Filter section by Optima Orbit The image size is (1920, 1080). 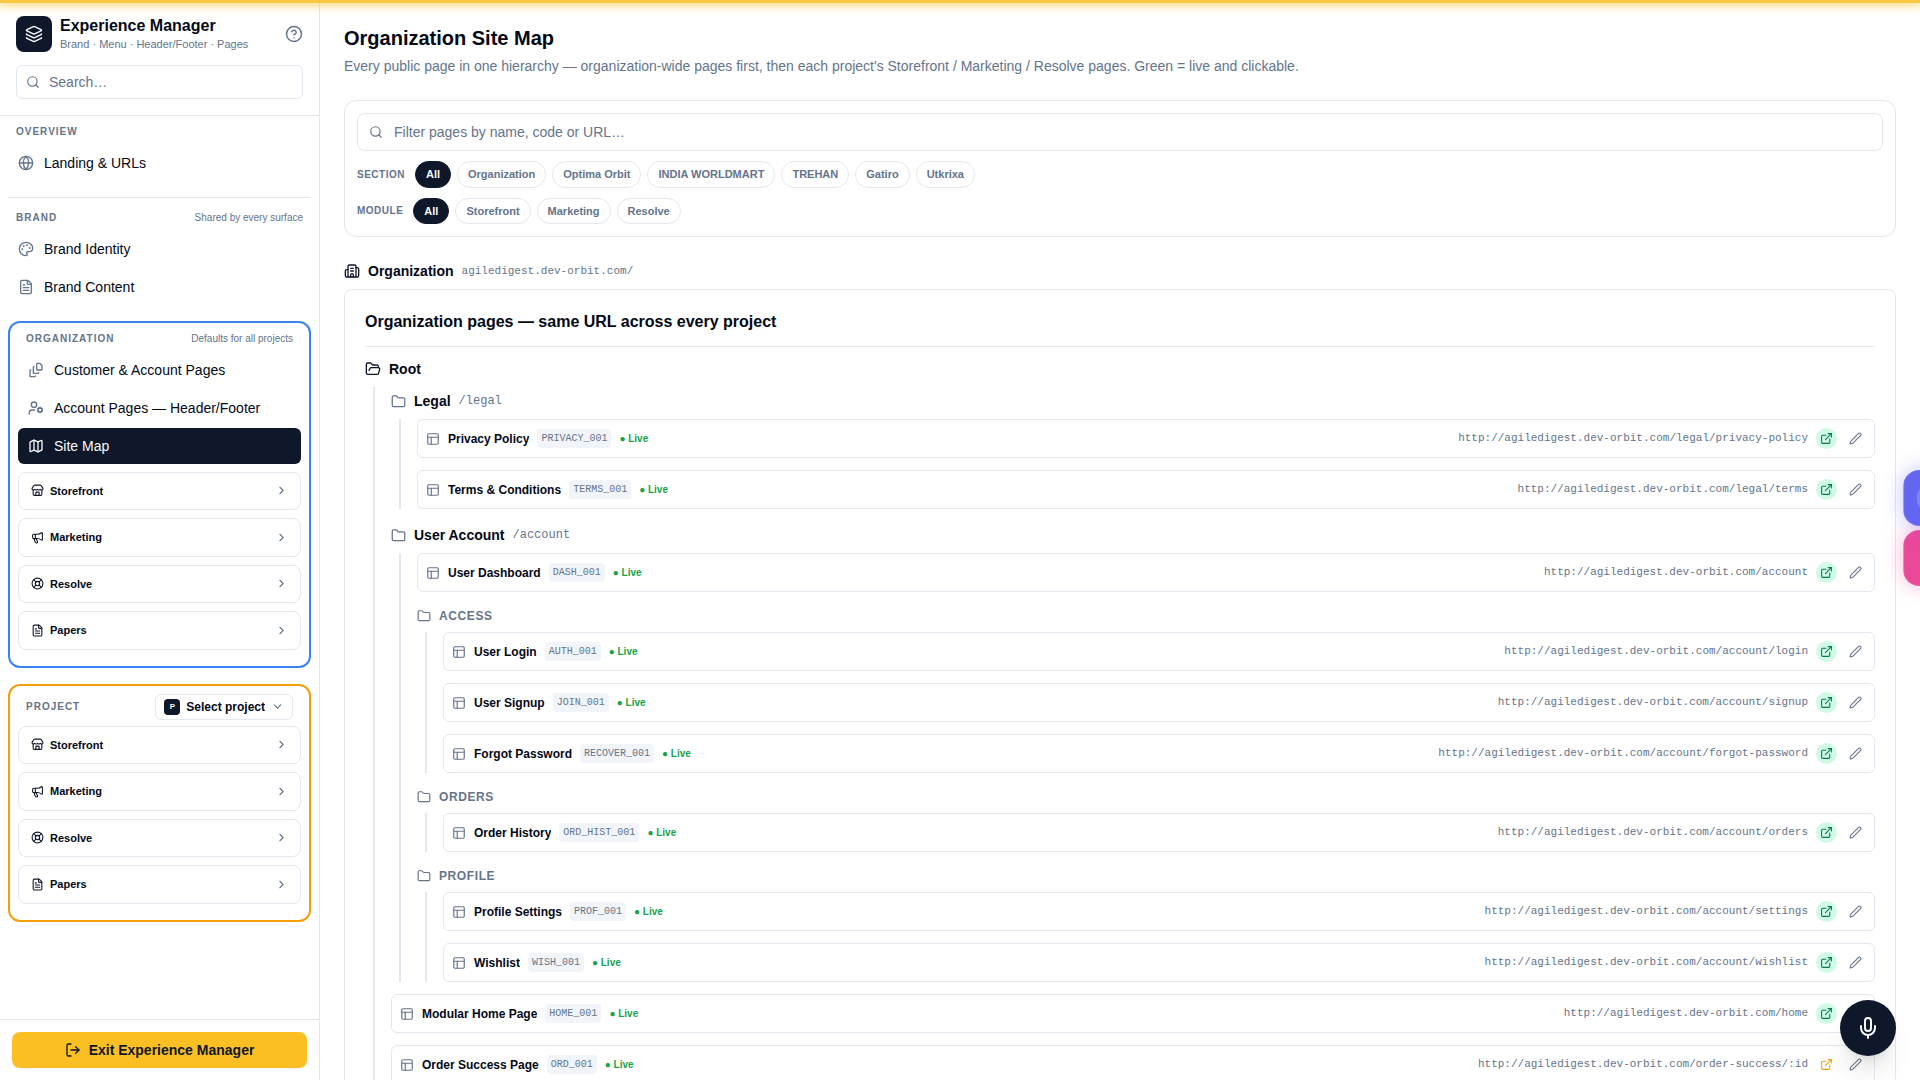point(597,174)
